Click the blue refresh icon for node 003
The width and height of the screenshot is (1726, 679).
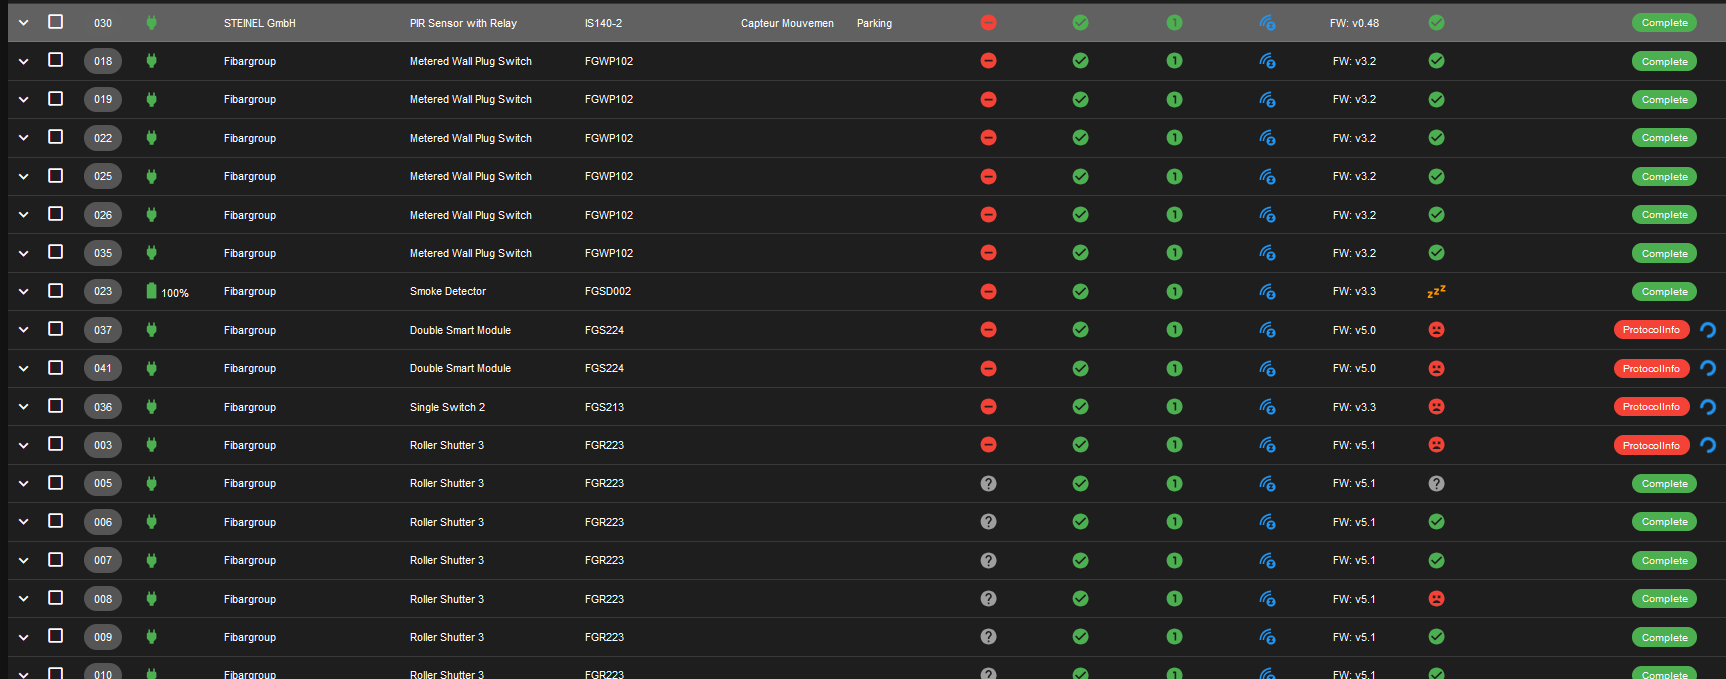point(1708,445)
